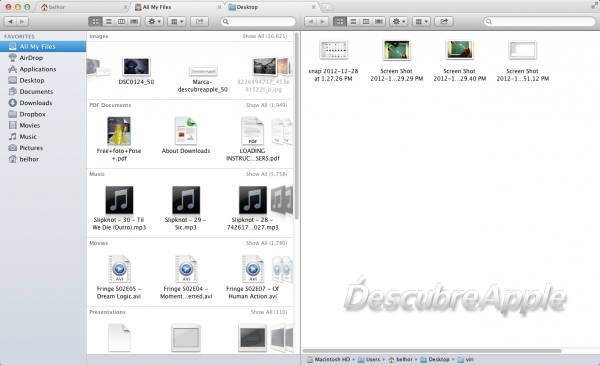Open Pictures in sidebar
This screenshot has width=600, height=365.
[x=43, y=148]
